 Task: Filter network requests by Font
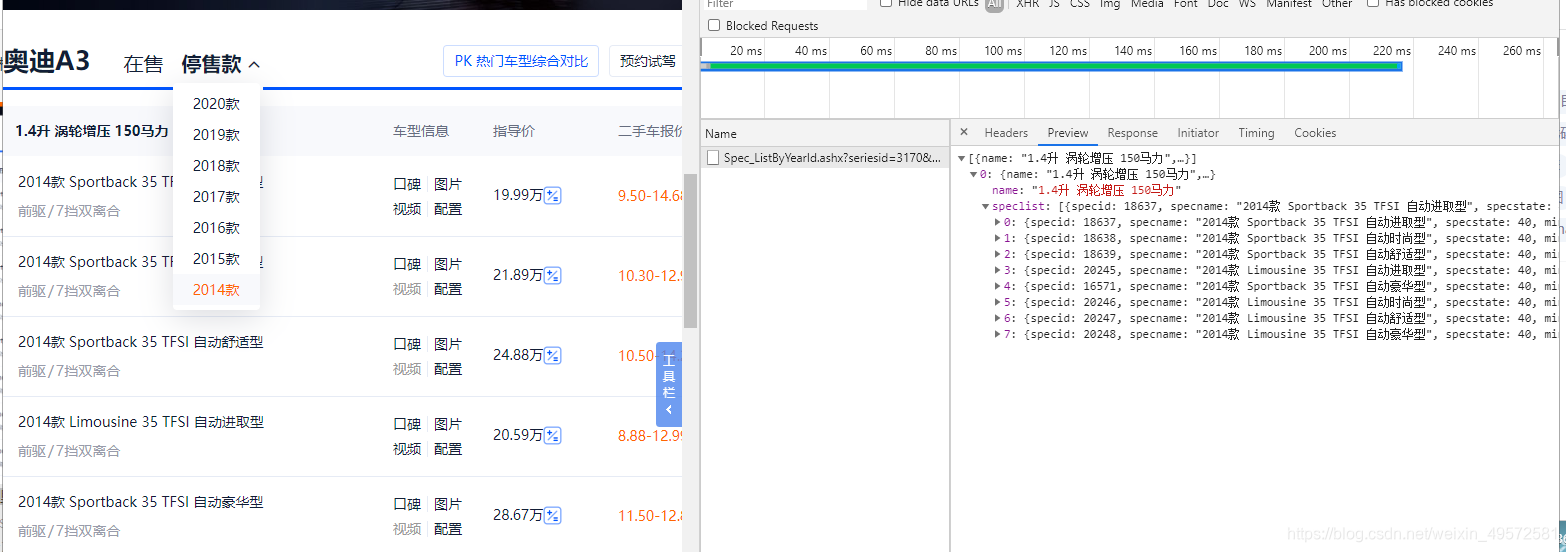[1186, 4]
